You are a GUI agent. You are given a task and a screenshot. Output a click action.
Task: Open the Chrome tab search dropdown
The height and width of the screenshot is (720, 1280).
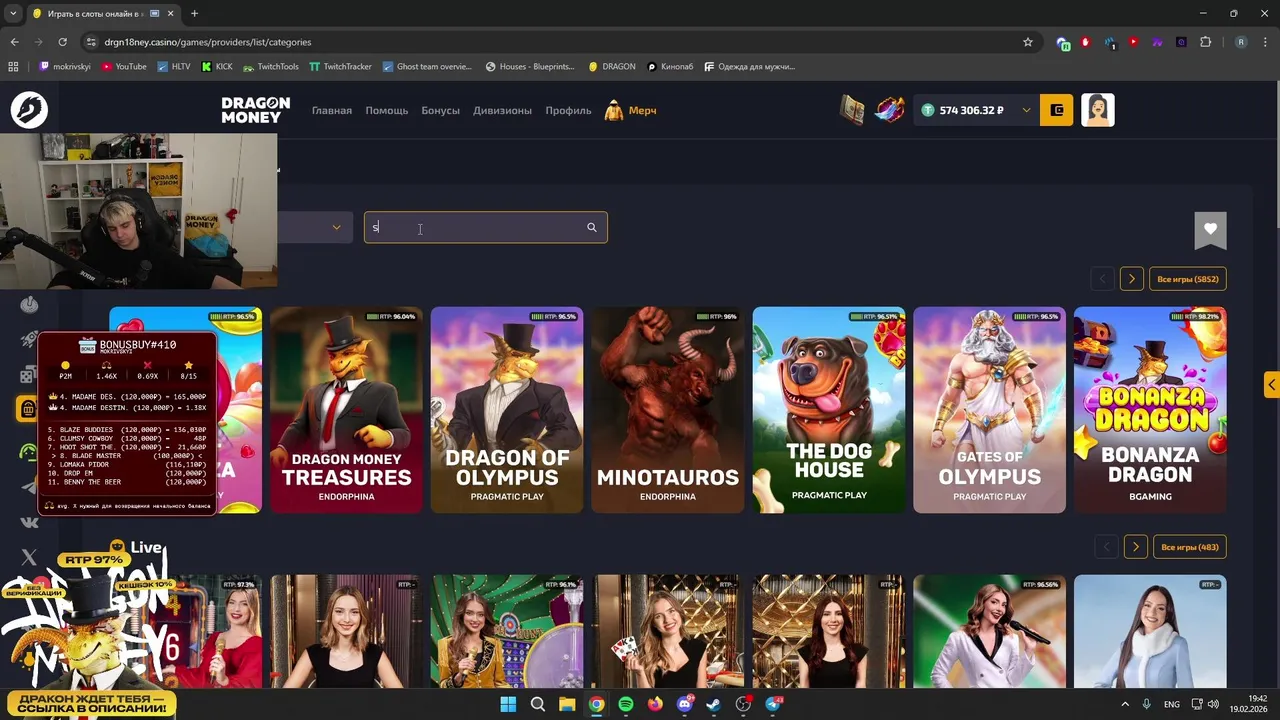tap(13, 13)
